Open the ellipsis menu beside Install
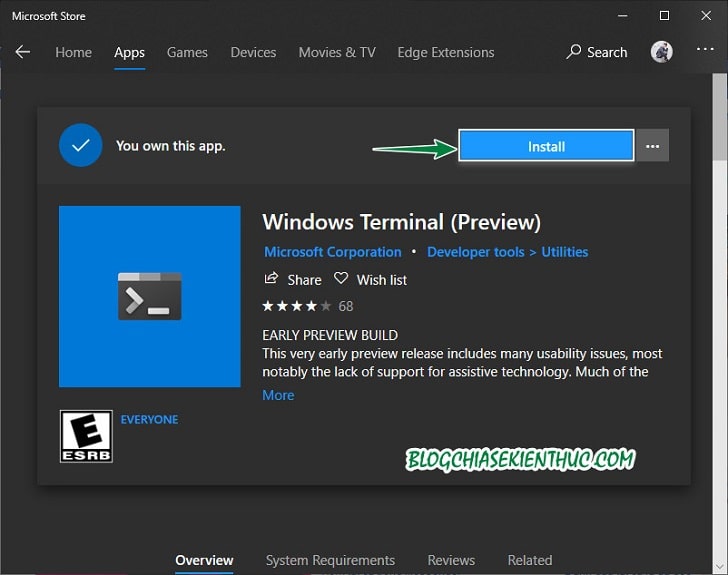Viewport: 728px width, 575px height. click(652, 146)
